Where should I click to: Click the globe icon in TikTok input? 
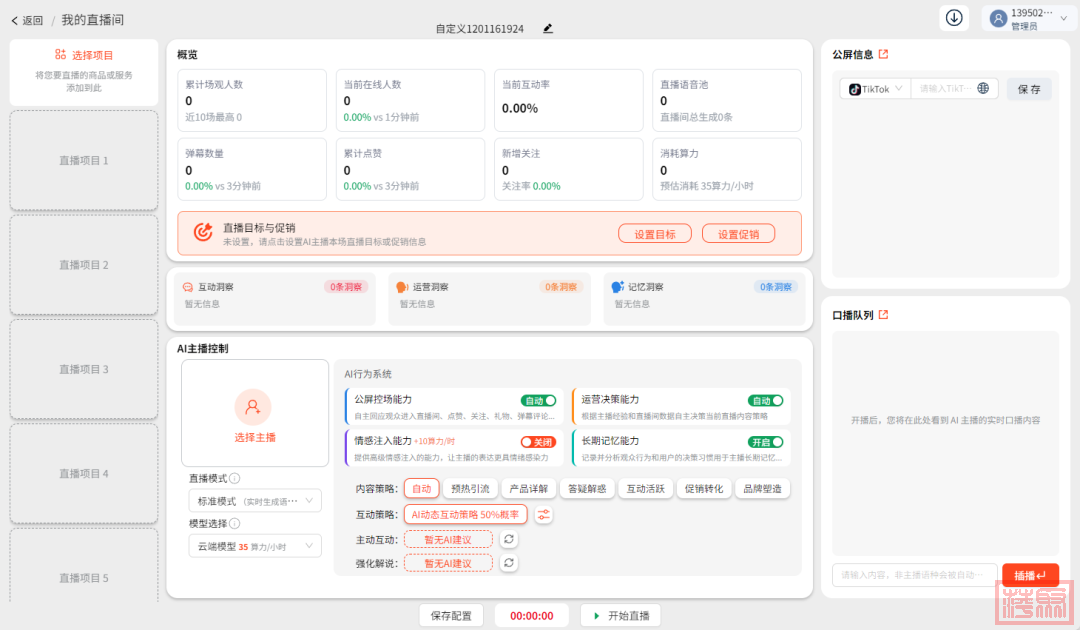click(x=983, y=88)
